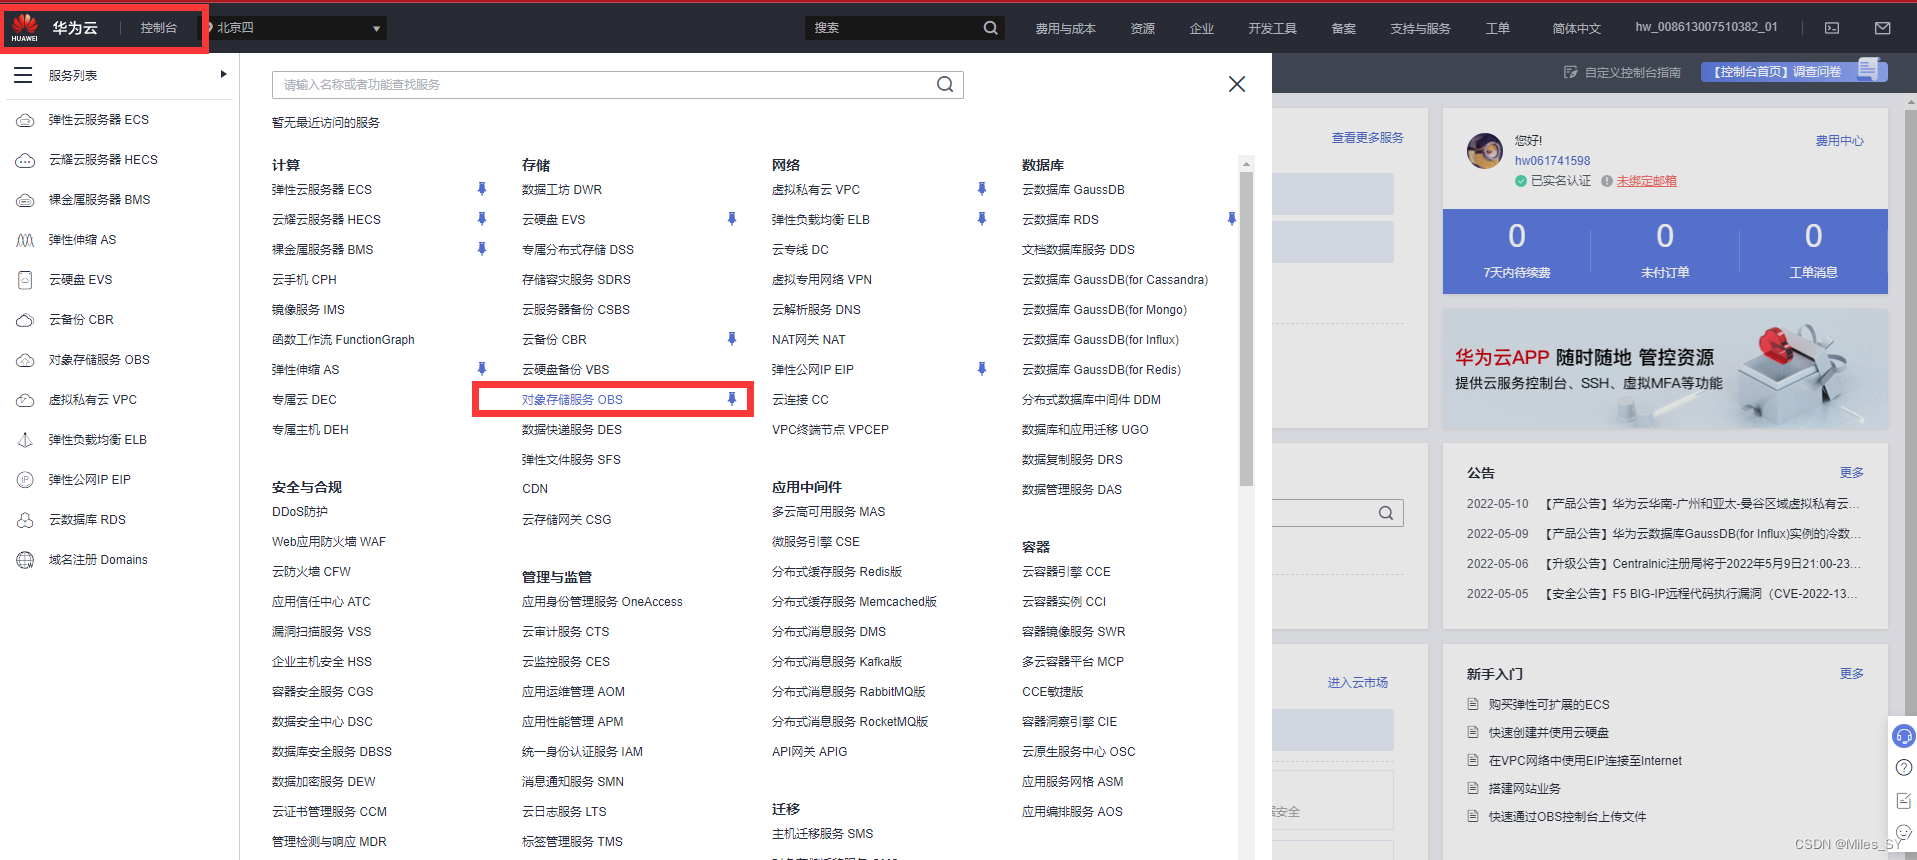Open the 控制台 console tab
Viewport: 1917px width, 860px height.
coord(158,28)
